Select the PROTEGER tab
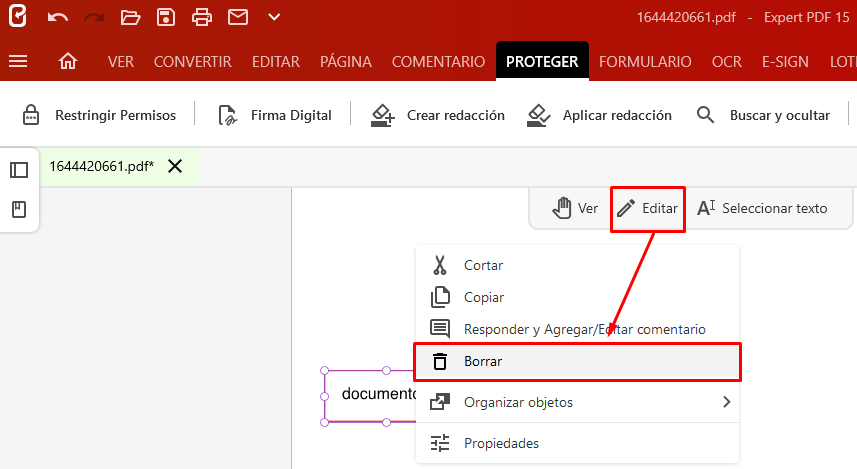This screenshot has width=857, height=469. click(542, 61)
